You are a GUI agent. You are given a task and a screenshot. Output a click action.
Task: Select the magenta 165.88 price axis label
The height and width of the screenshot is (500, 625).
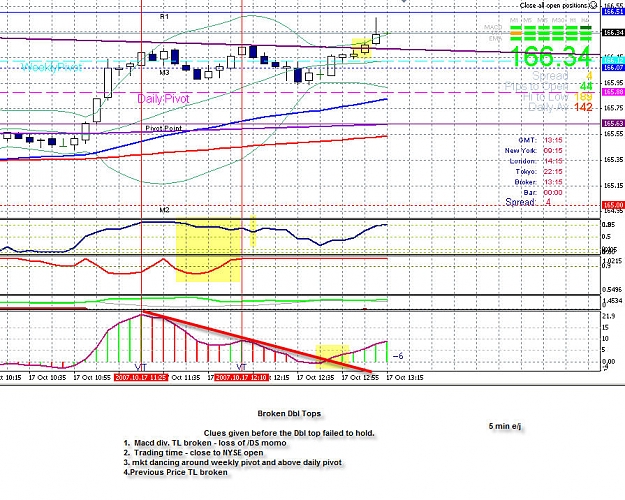(x=613, y=92)
